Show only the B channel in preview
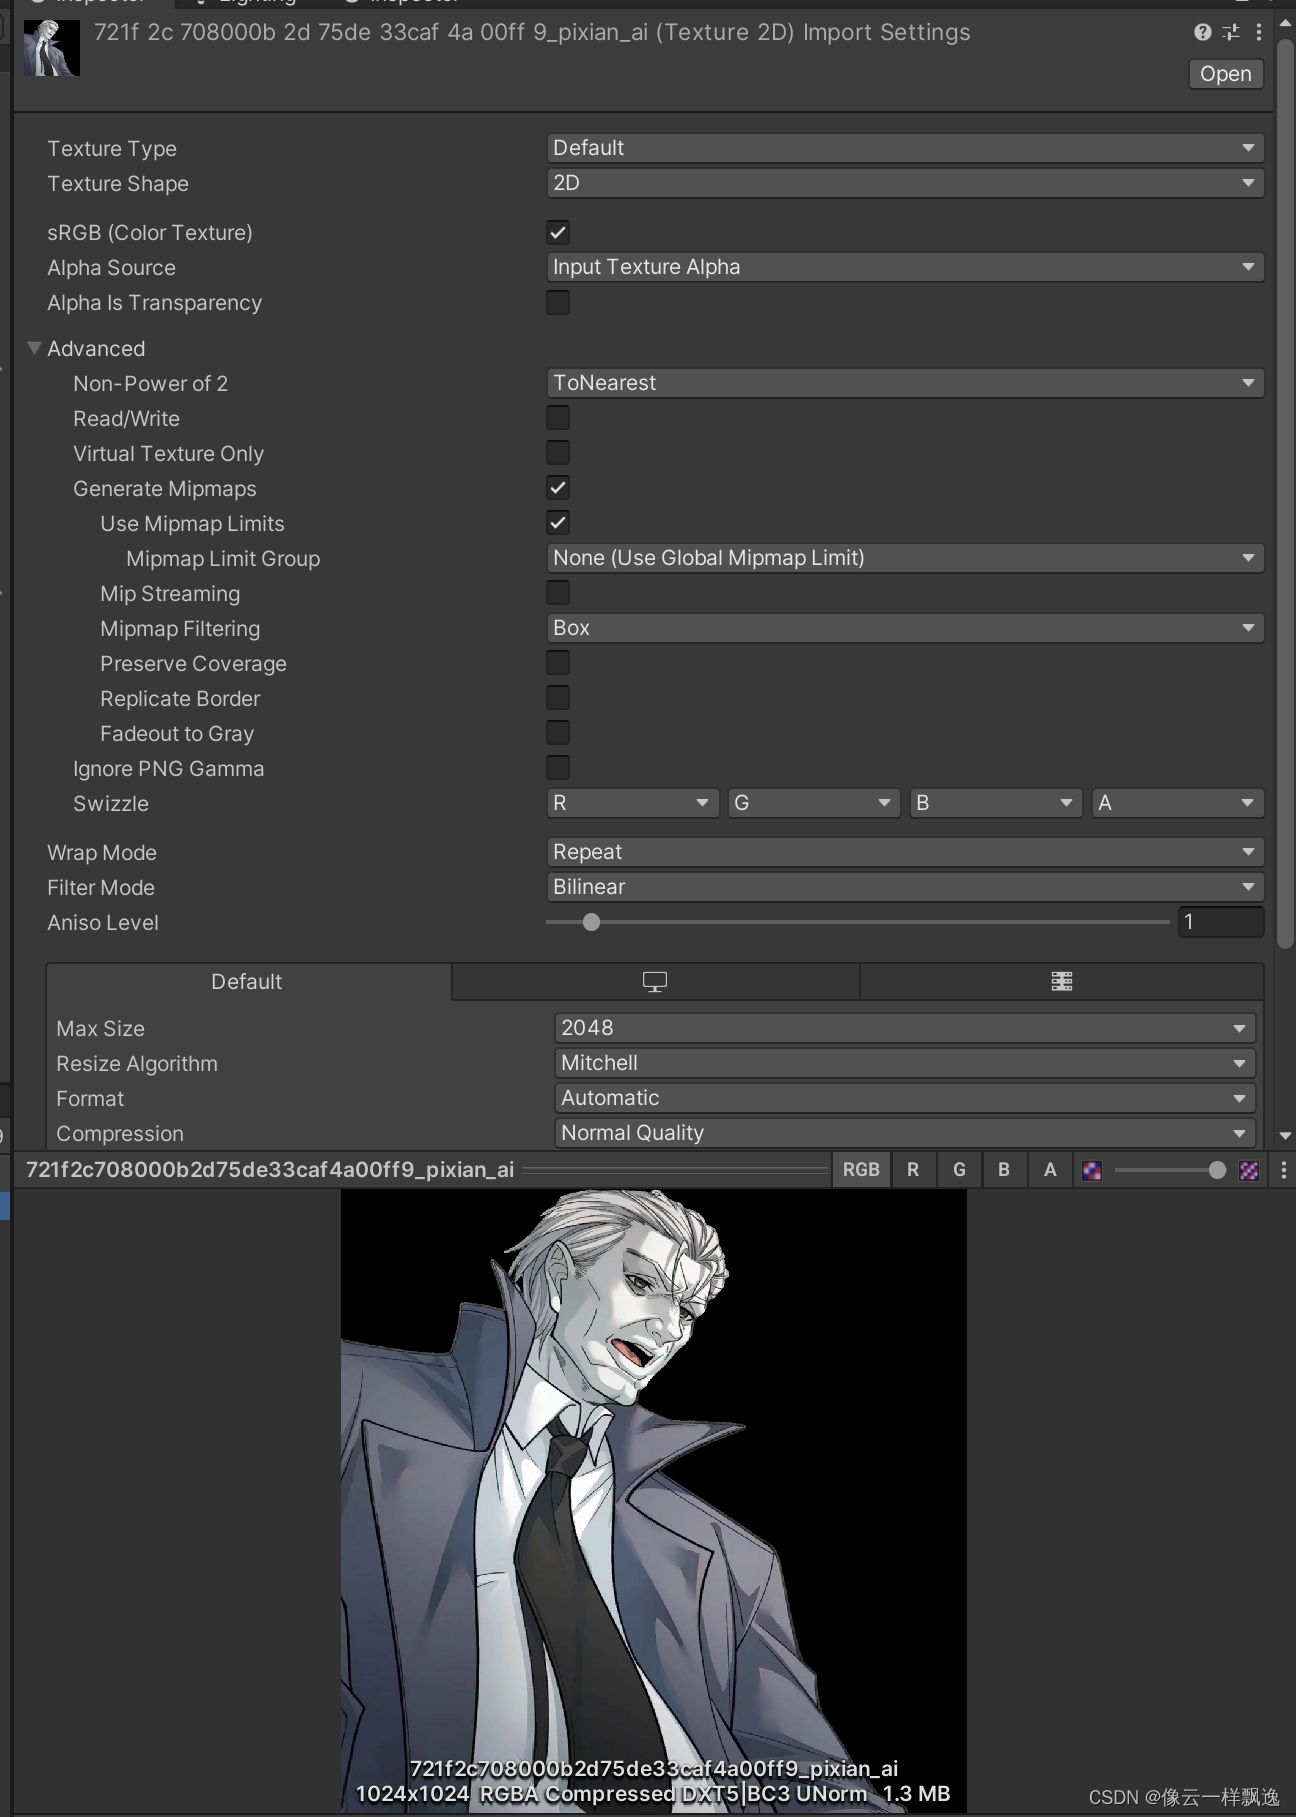The width and height of the screenshot is (1296, 1817). 1004,1170
